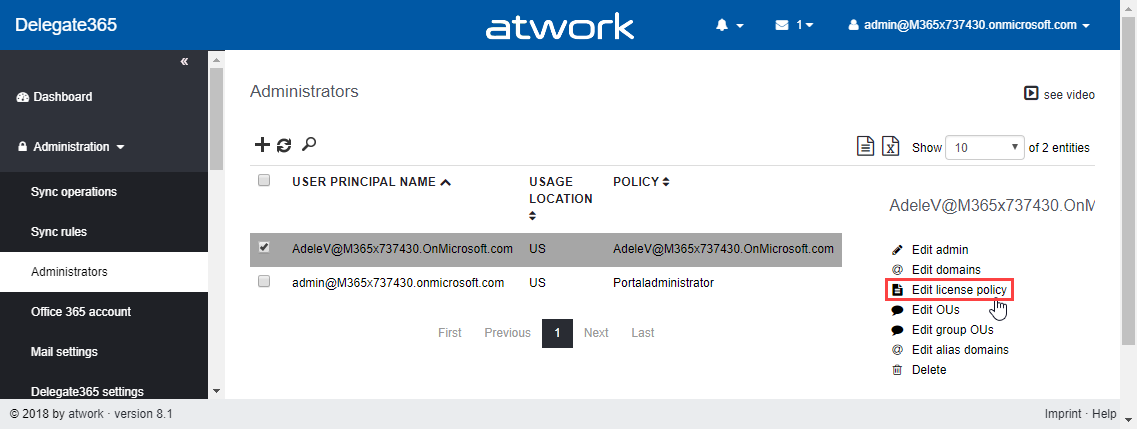Click the page scrollbar up arrow
Image resolution: width=1137 pixels, height=429 pixels.
tap(1129, 7)
